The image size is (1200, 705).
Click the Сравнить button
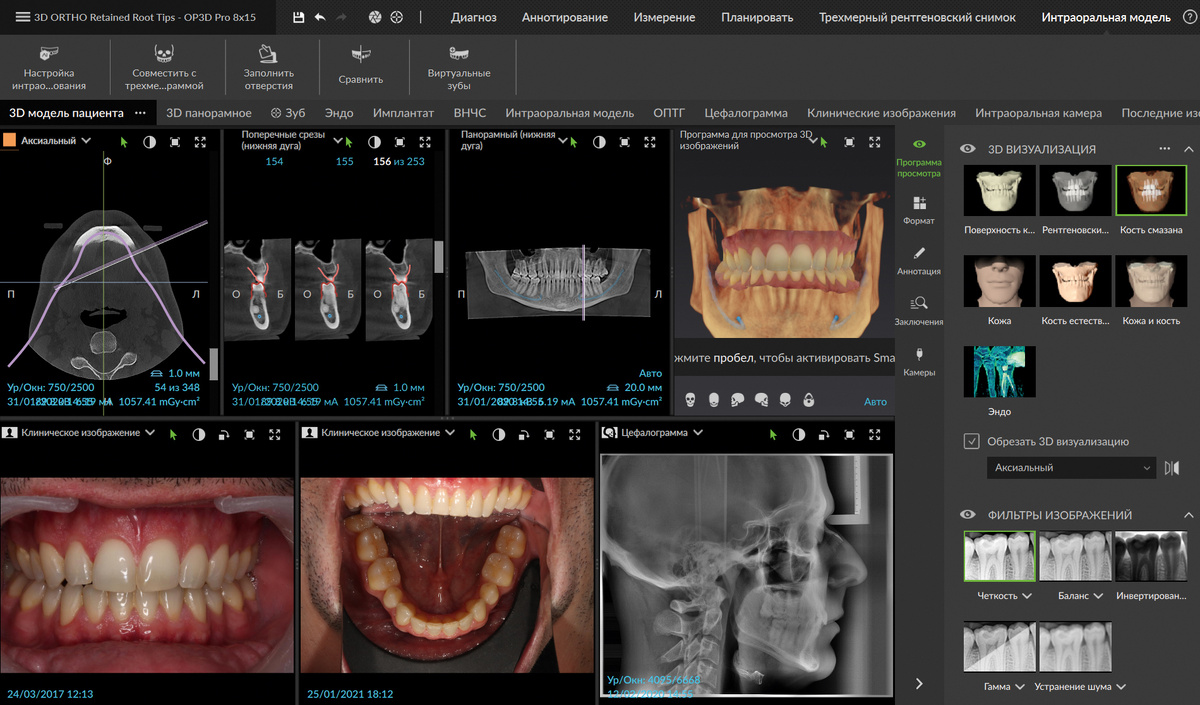coord(361,67)
